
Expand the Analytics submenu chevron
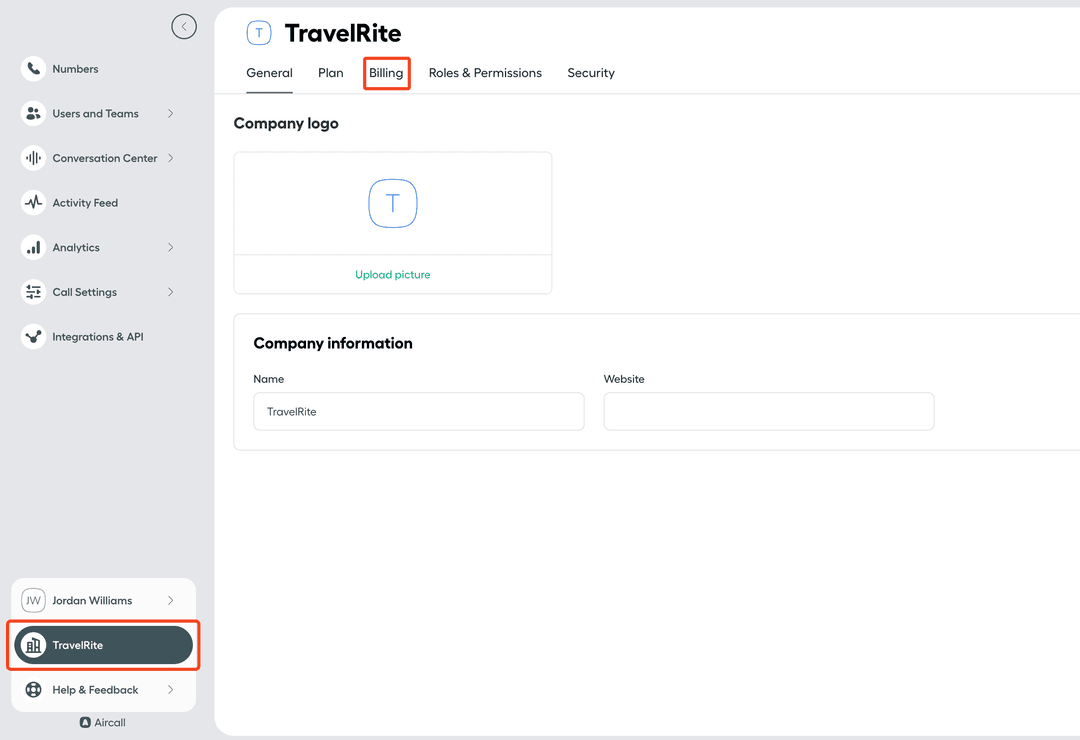click(171, 248)
